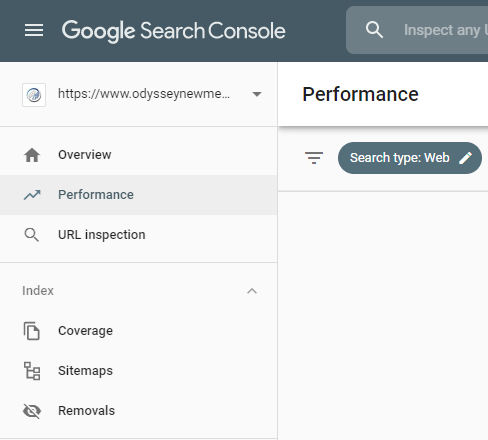Collapse the Index section chevron
This screenshot has width=488, height=440.
[252, 291]
